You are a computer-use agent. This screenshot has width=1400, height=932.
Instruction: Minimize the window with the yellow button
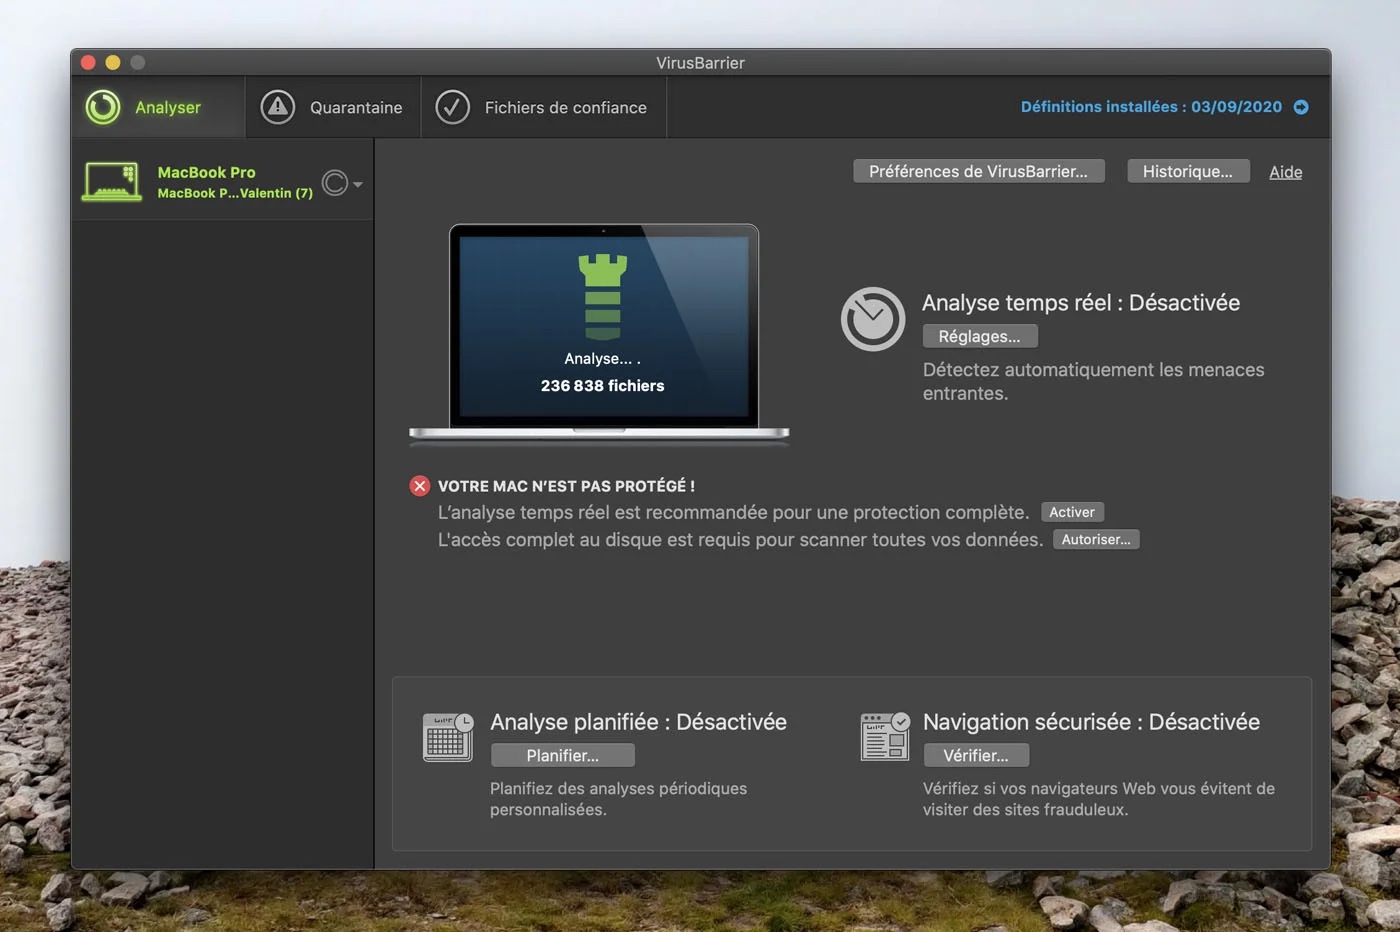113,62
